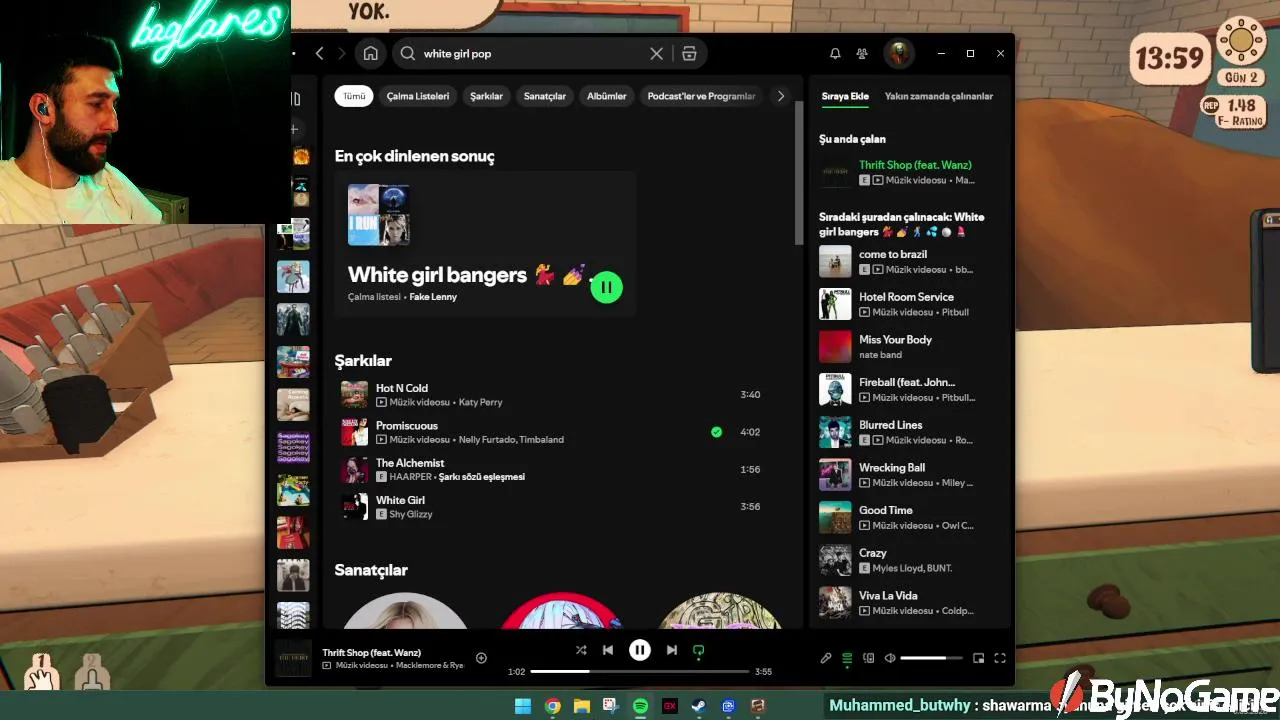Switch to Sıraya Ekle tab
Image resolution: width=1280 pixels, height=720 pixels.
click(845, 96)
